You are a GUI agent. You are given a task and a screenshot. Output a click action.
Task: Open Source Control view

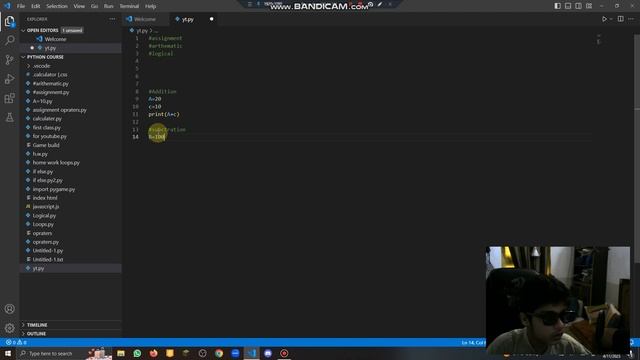click(9, 60)
